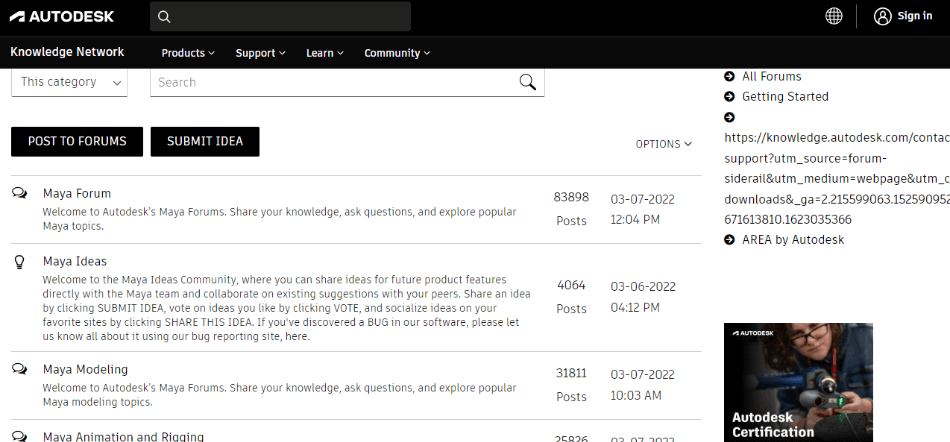950x442 pixels.
Task: Click the user profile icon beside Sign in
Action: coord(882,16)
